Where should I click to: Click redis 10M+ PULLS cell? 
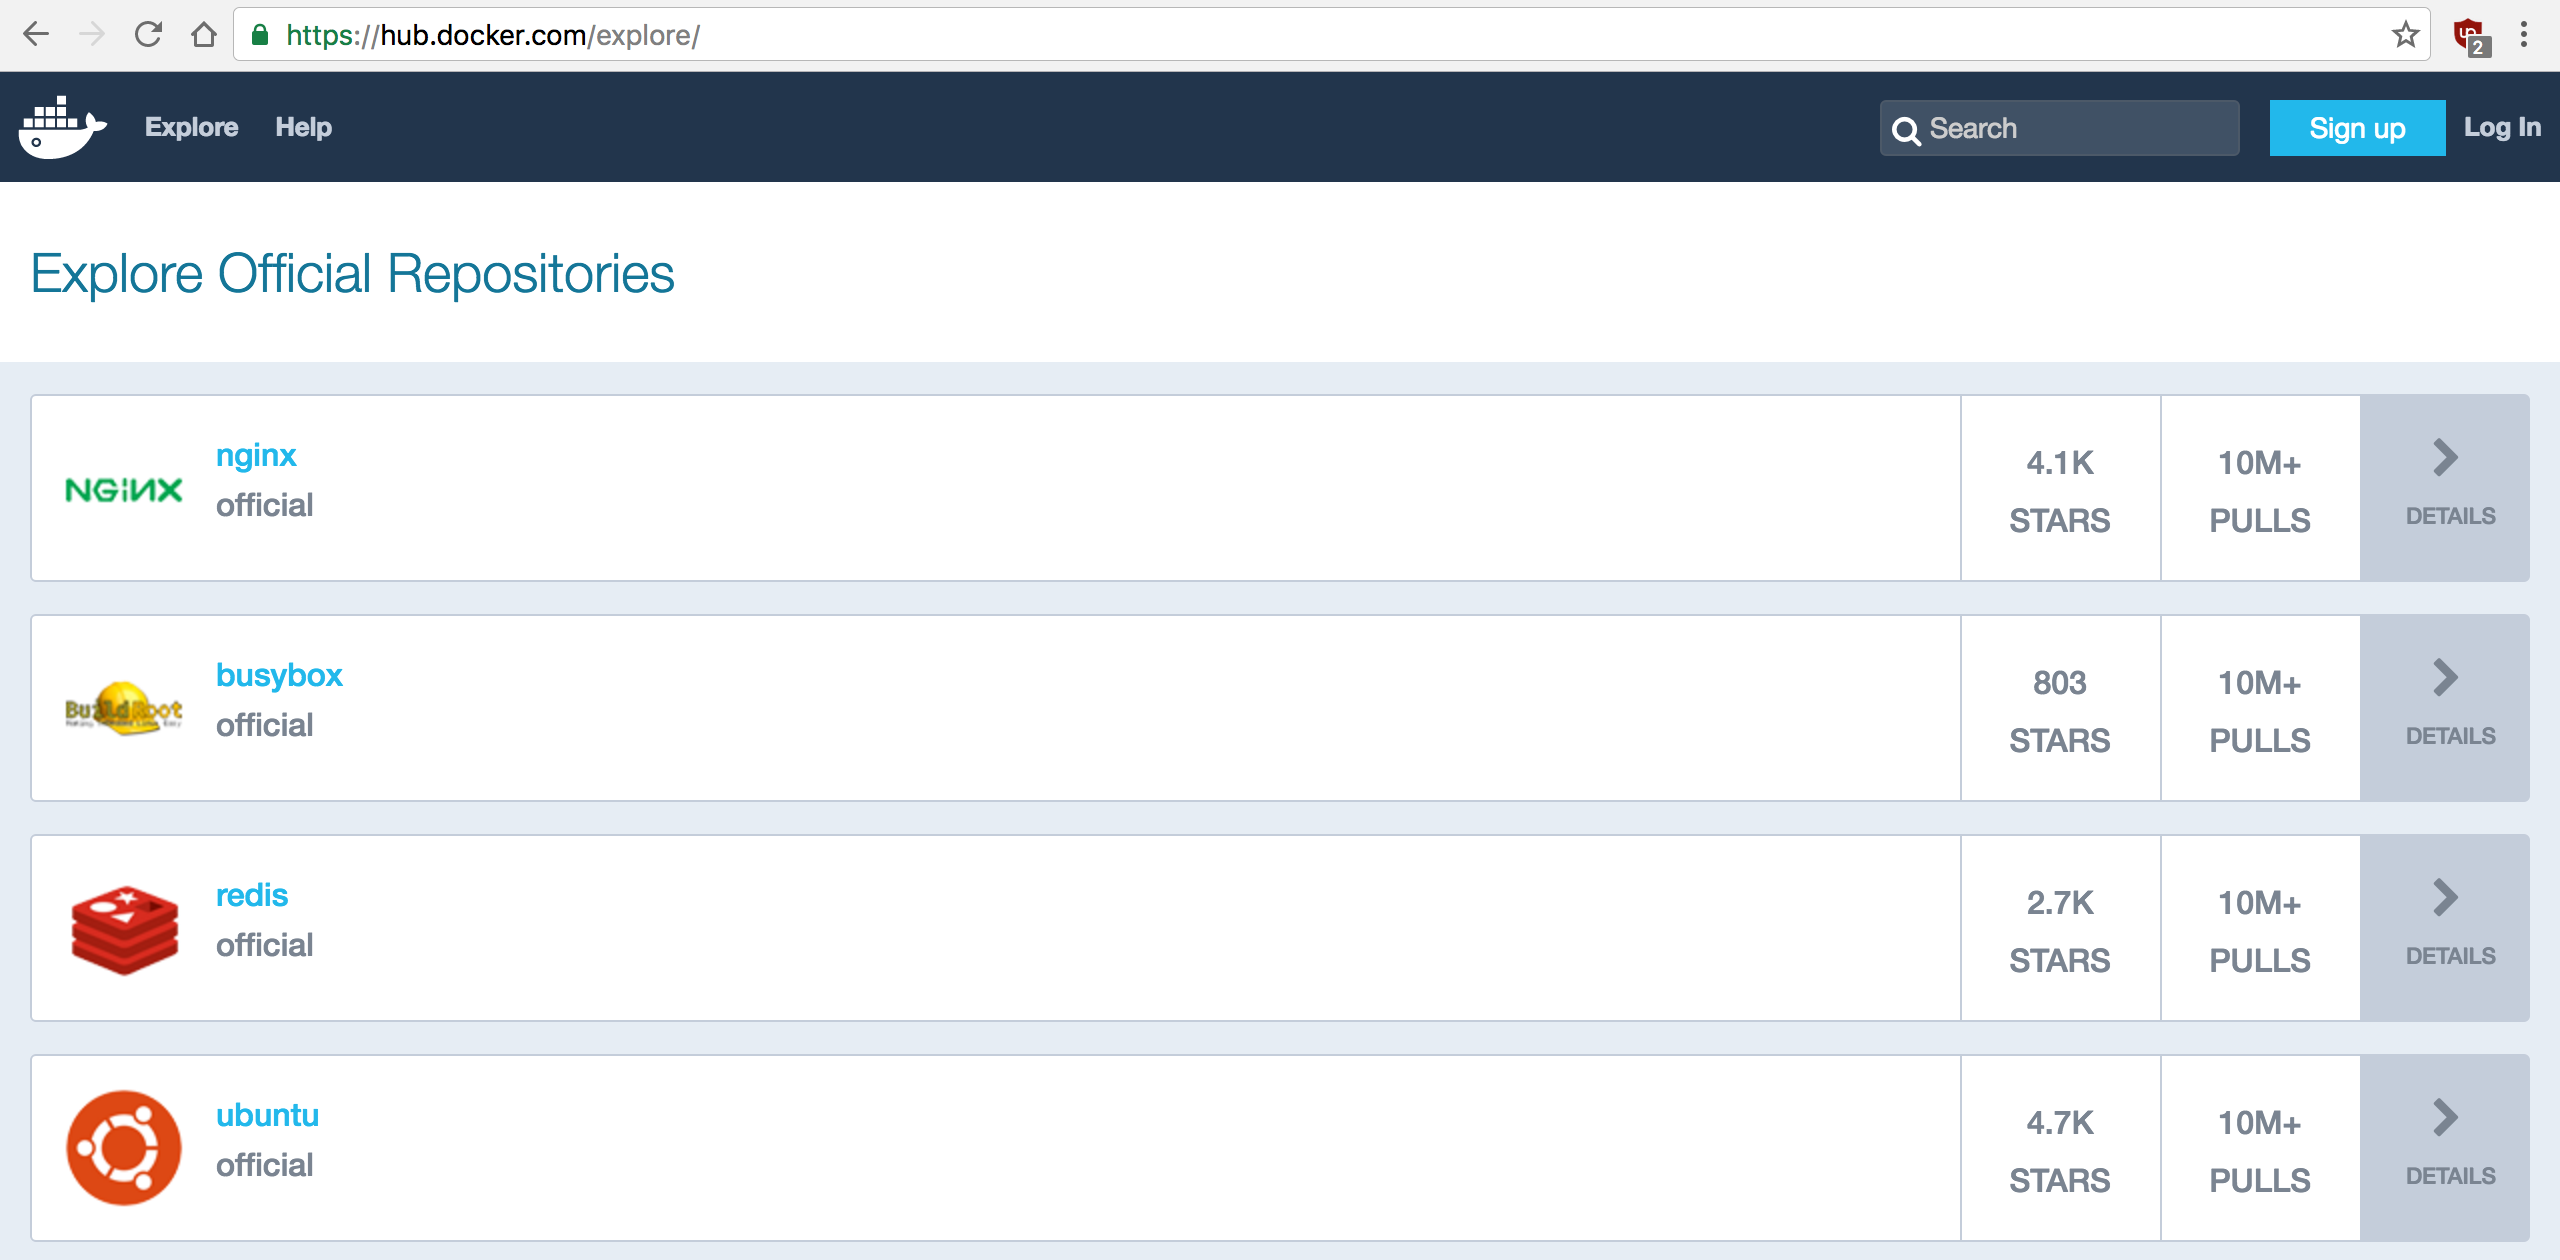[2260, 928]
